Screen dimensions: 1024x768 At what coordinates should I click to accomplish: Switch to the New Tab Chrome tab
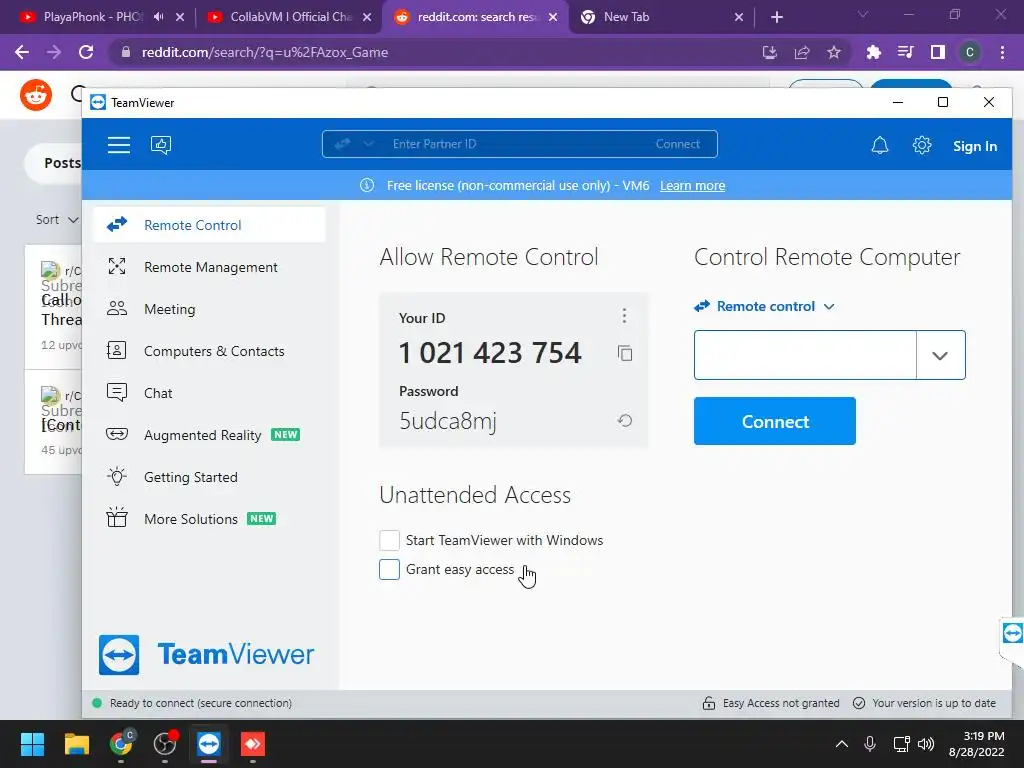[x=661, y=17]
